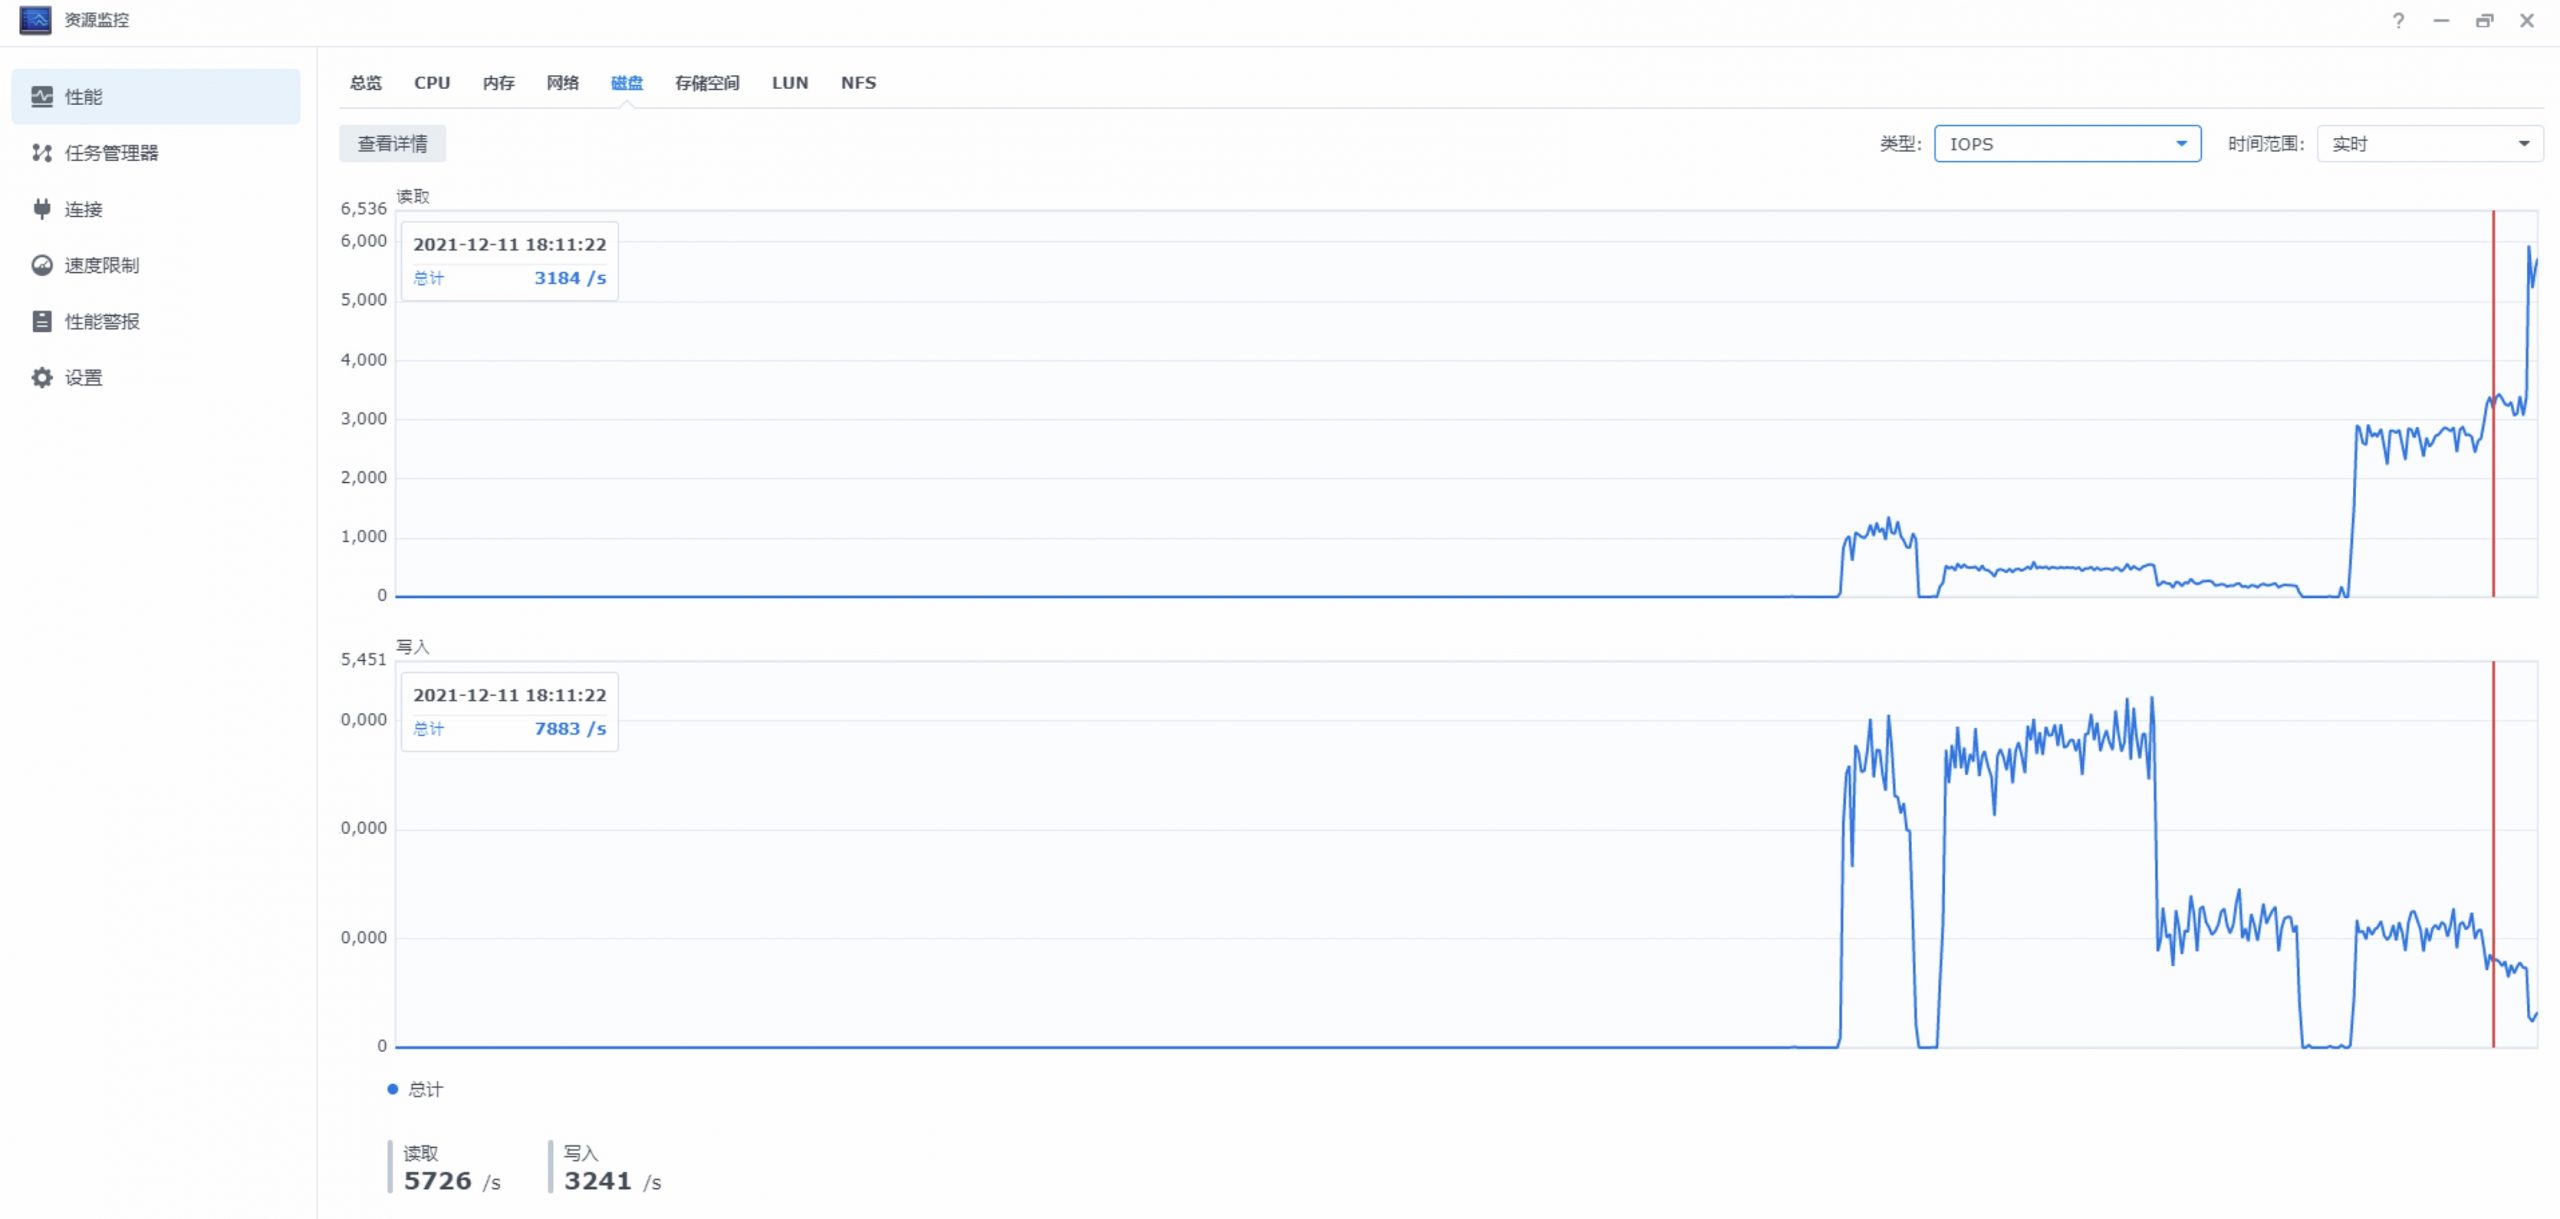Open help with the question mark icon
Image resolution: width=2560 pixels, height=1219 pixels.
(2398, 20)
